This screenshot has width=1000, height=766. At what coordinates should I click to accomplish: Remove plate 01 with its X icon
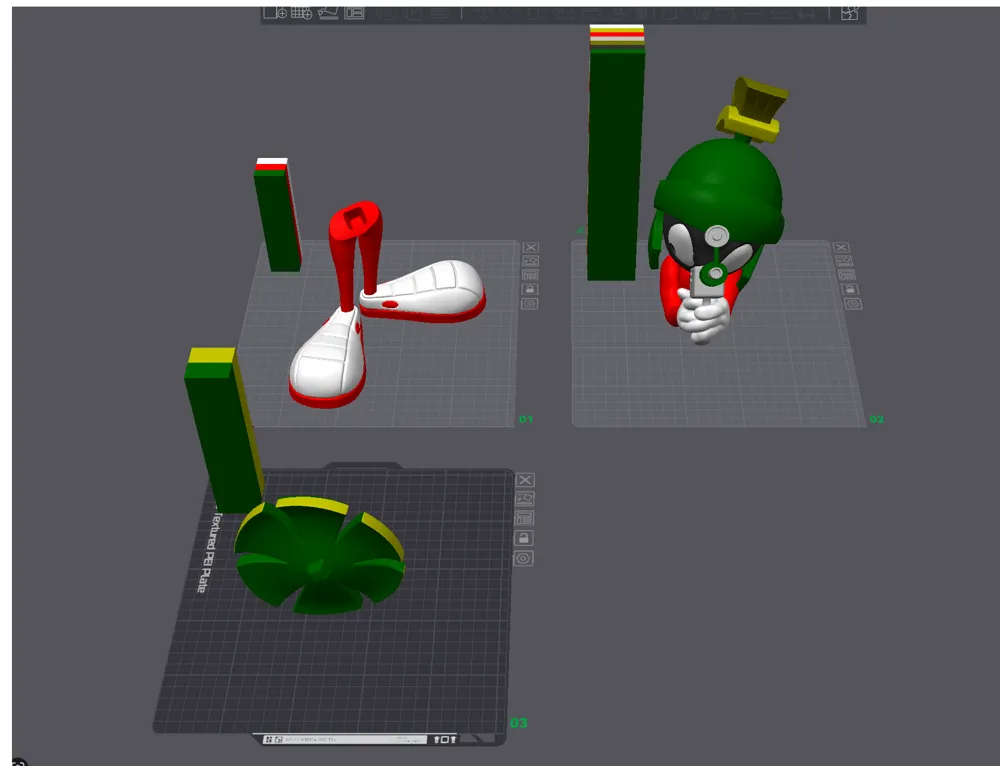tap(531, 247)
